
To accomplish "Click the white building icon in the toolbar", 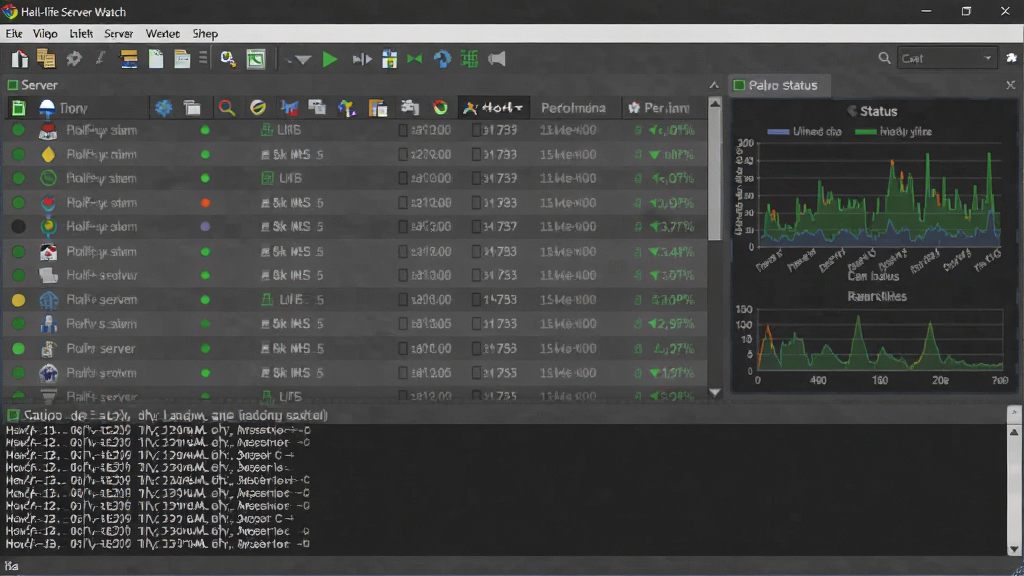I will click(19, 59).
